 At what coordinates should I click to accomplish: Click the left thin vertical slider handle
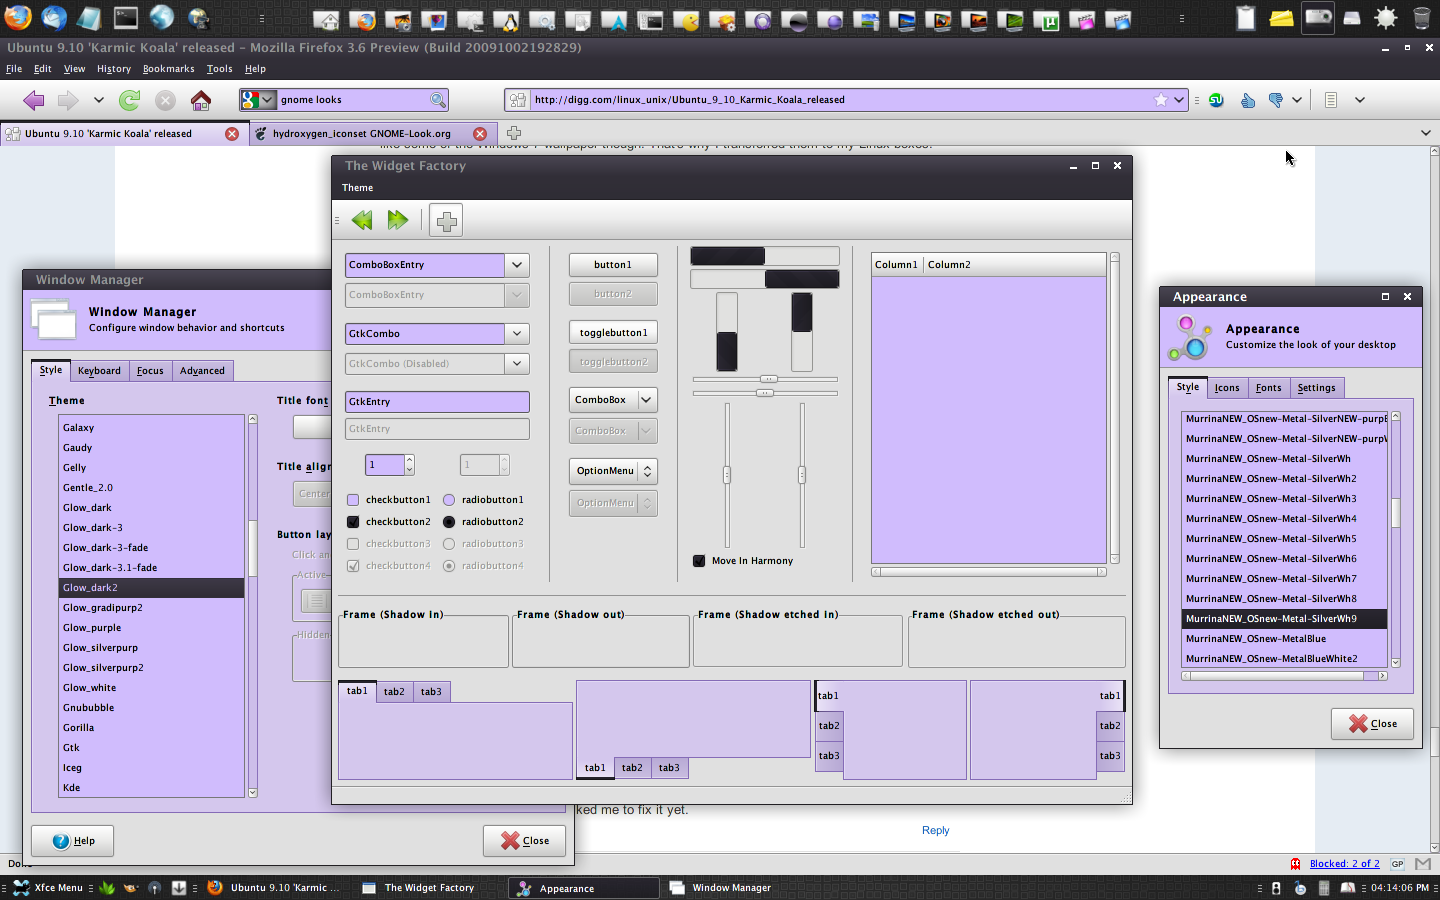727,475
